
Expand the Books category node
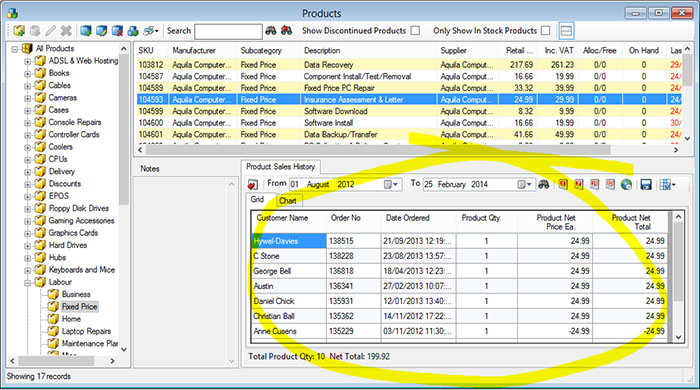click(28, 73)
